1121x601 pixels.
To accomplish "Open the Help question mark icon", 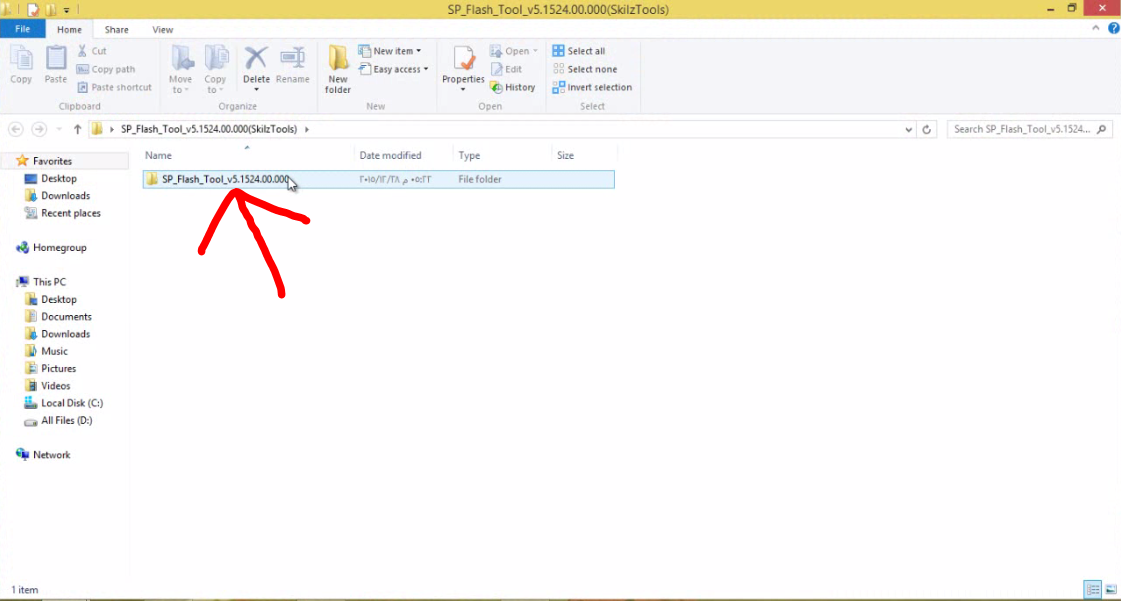I will pos(1114,29).
